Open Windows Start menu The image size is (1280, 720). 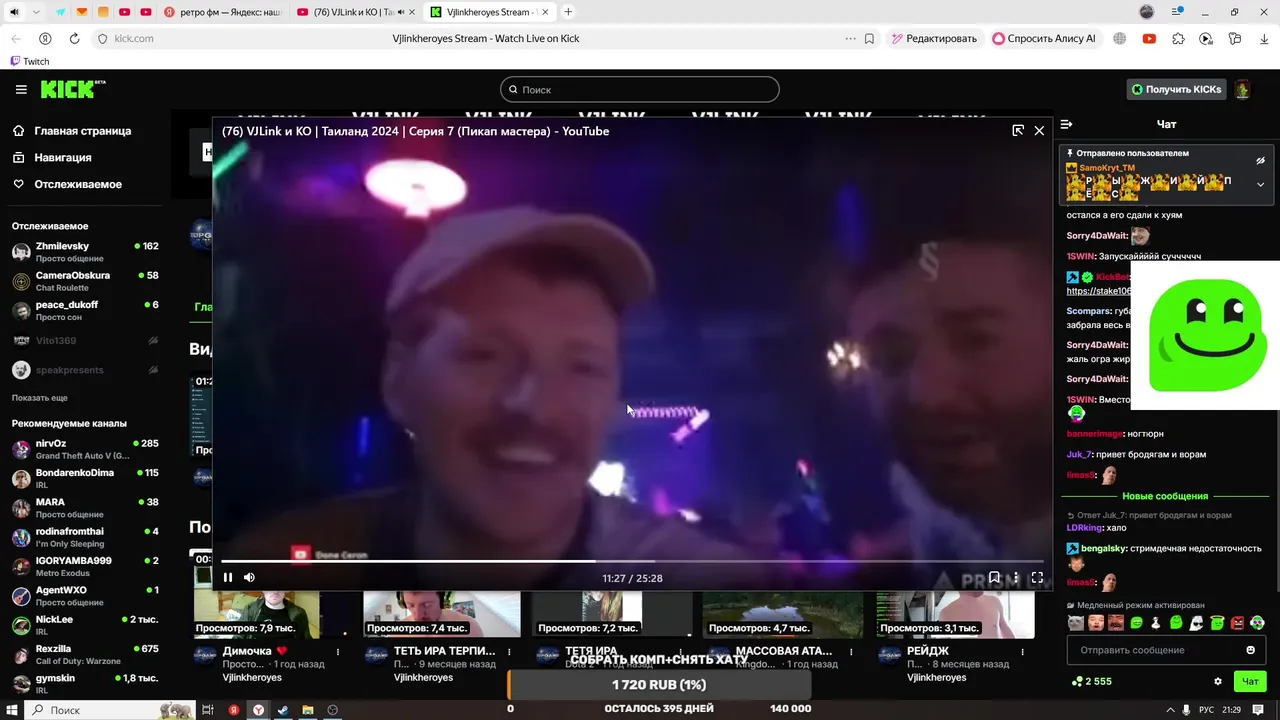coord(12,710)
